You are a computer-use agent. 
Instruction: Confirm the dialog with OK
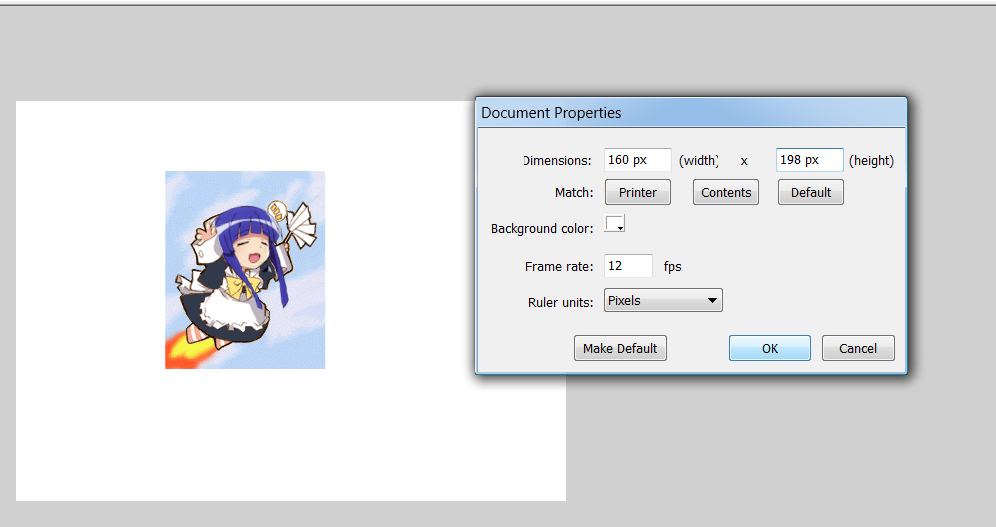tap(769, 348)
